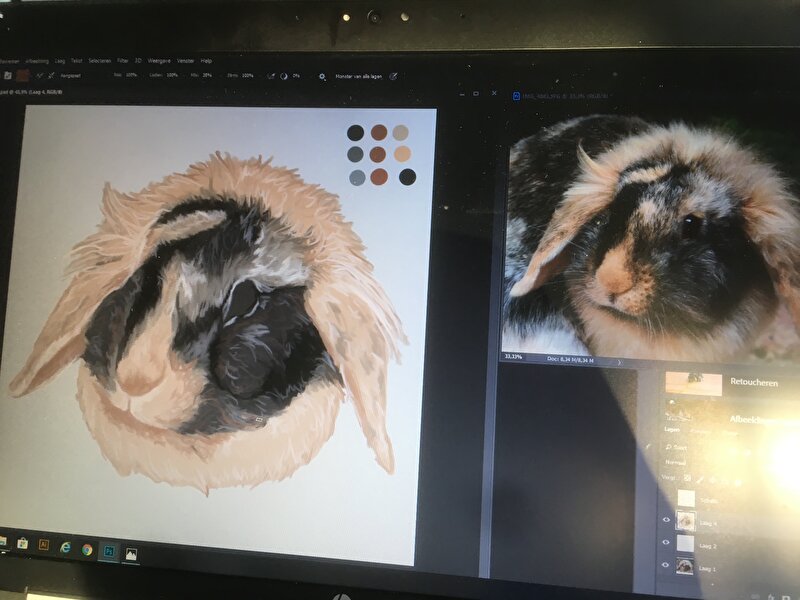Open Google Chrome from the taskbar
The width and height of the screenshot is (800, 600).
87,549
